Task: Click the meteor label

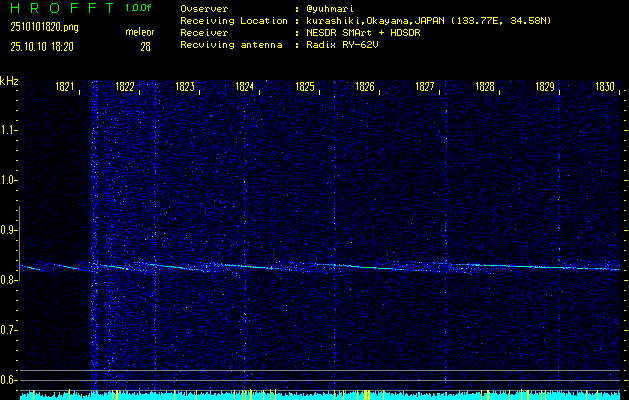Action: (x=139, y=32)
